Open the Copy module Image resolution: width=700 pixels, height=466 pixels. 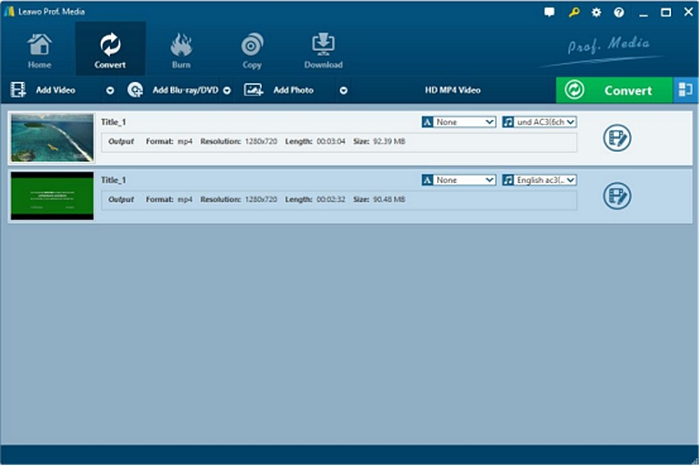[x=252, y=50]
